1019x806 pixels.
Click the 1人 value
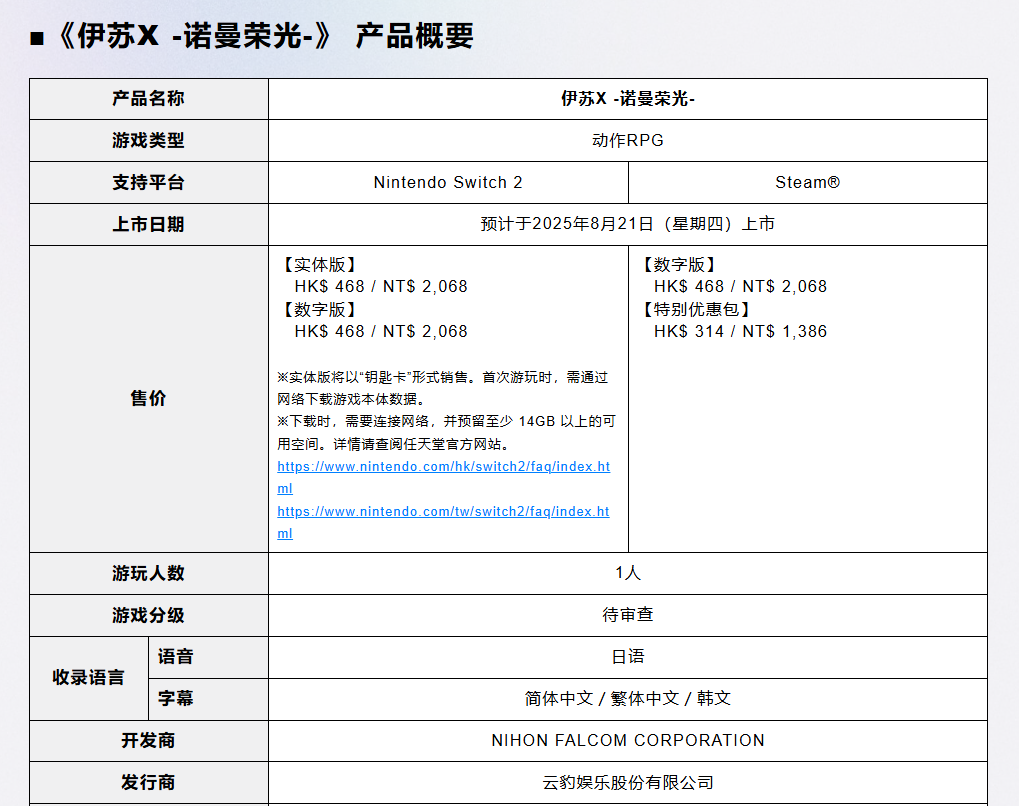point(628,573)
